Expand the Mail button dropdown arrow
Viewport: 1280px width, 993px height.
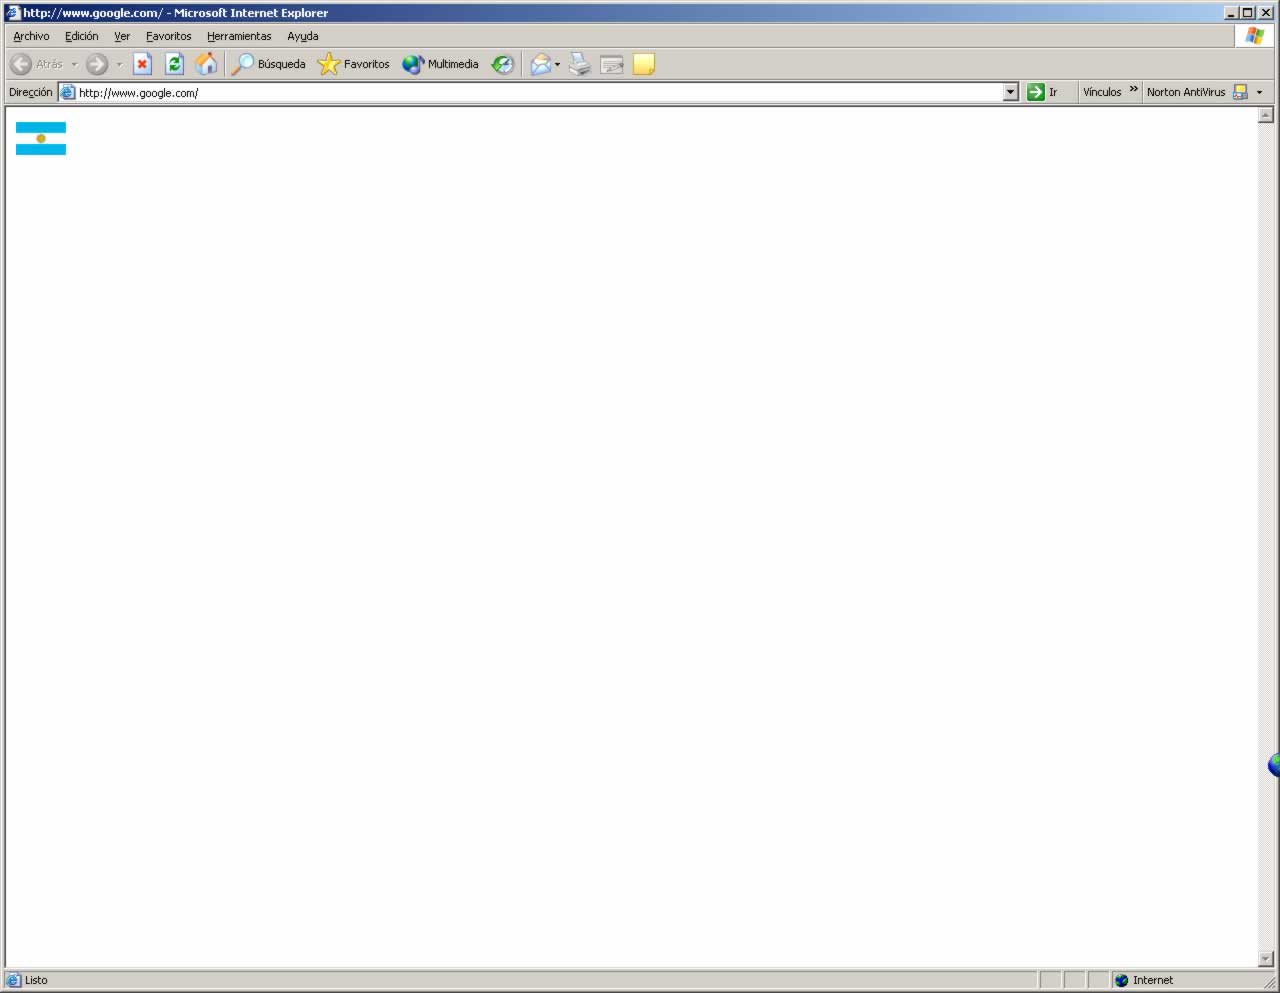557,64
